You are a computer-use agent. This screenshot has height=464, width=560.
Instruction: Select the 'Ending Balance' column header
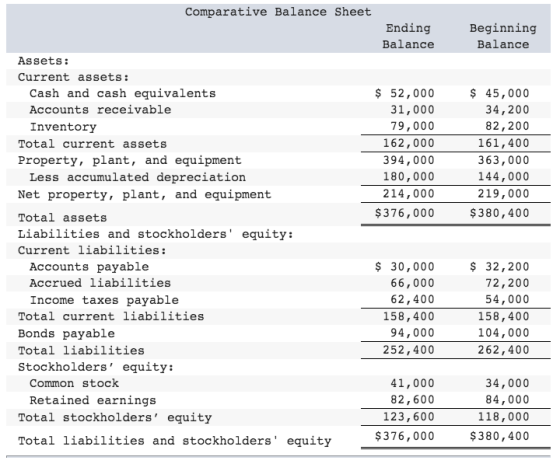pos(408,36)
